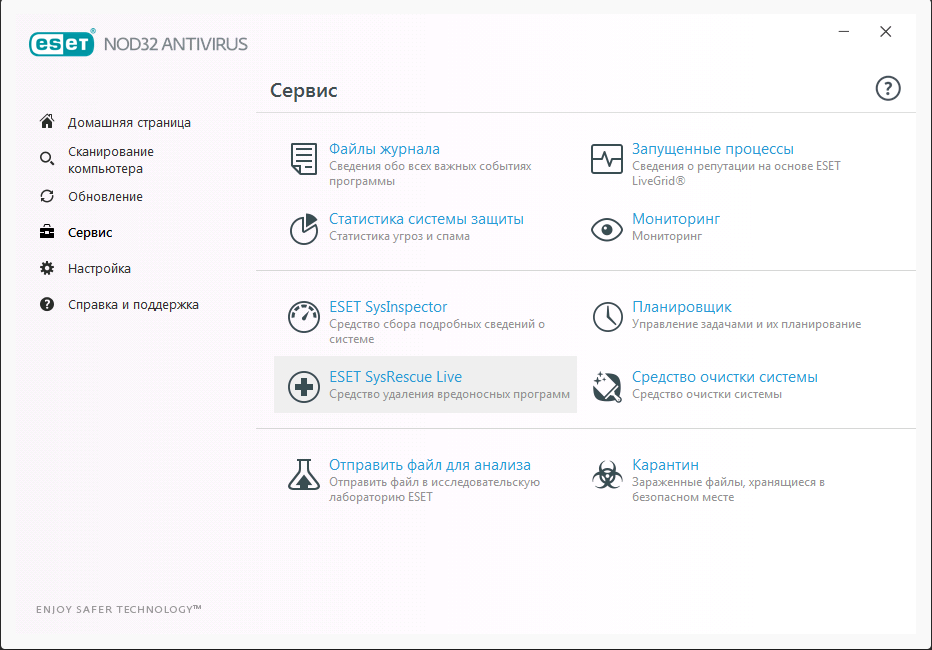
Task: View Статистика системы защиты
Action: [426, 219]
